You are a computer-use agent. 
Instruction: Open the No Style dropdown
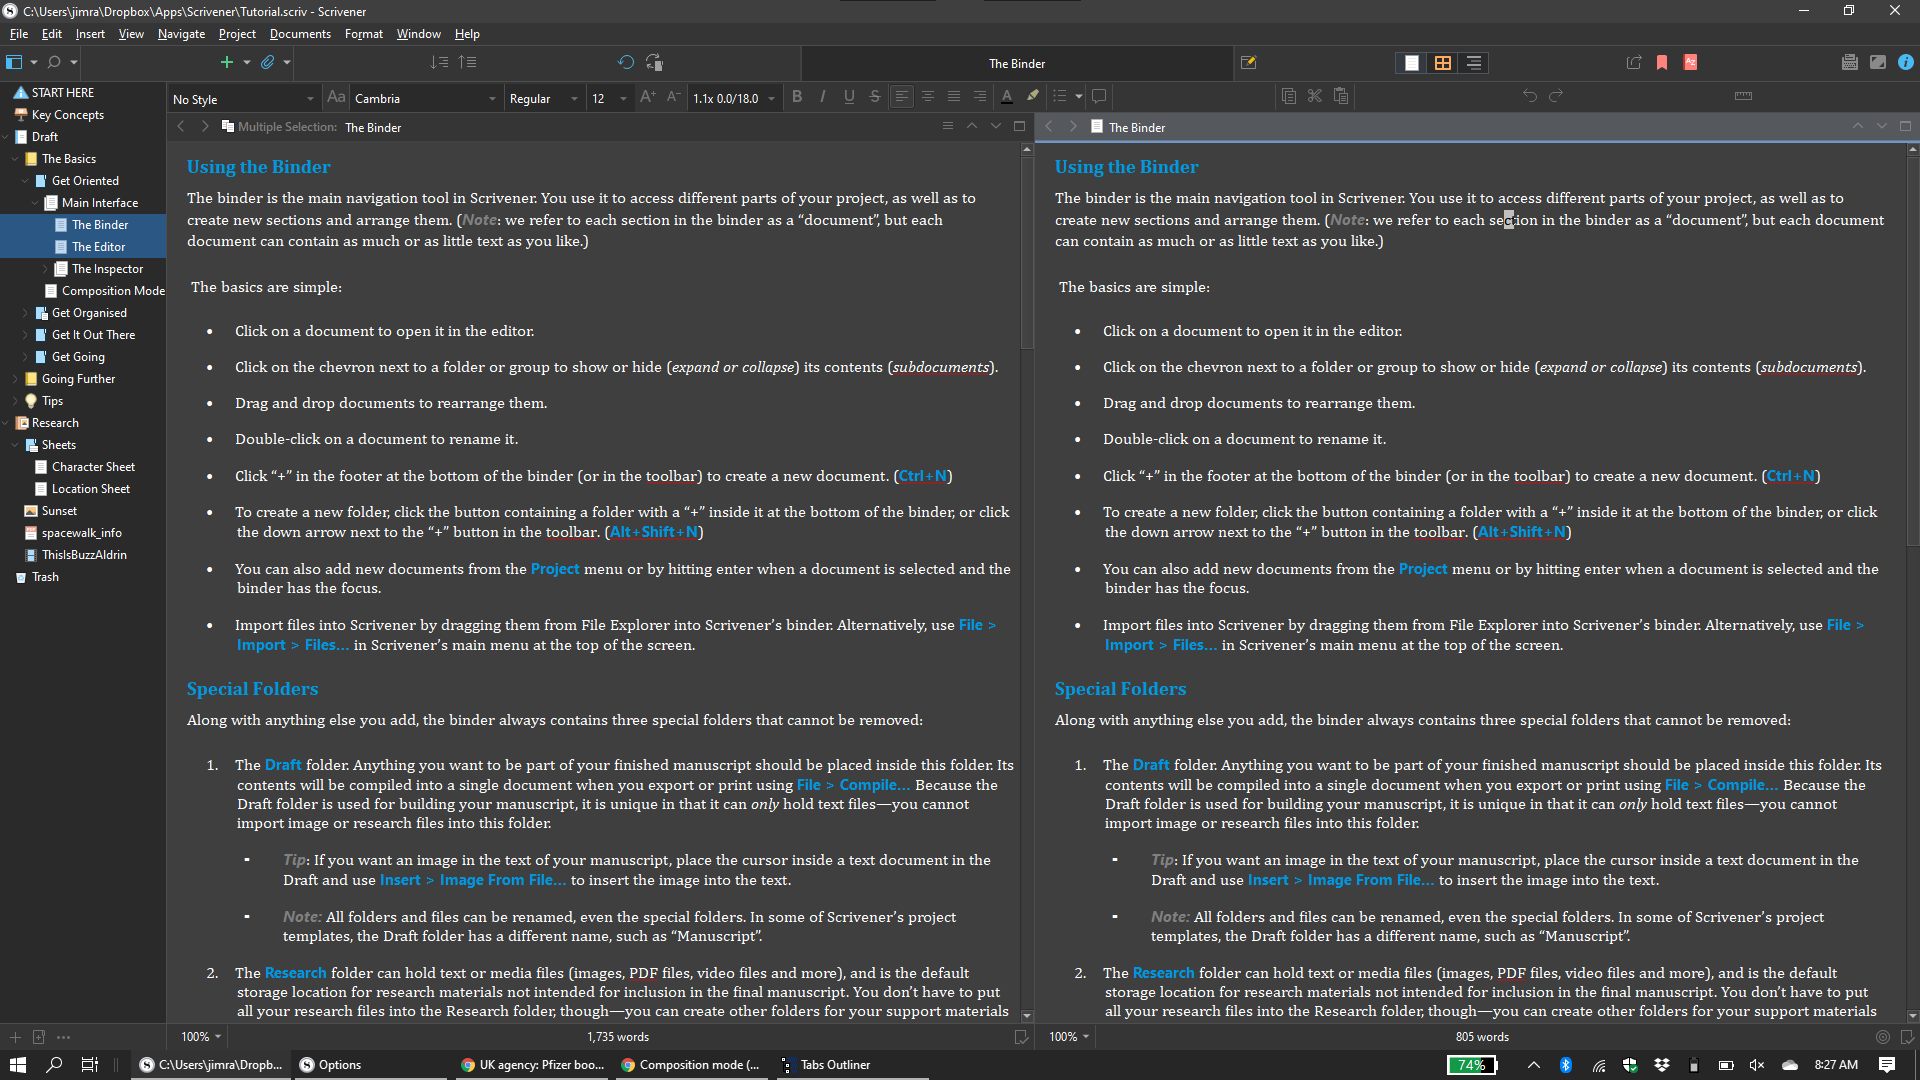(x=243, y=98)
